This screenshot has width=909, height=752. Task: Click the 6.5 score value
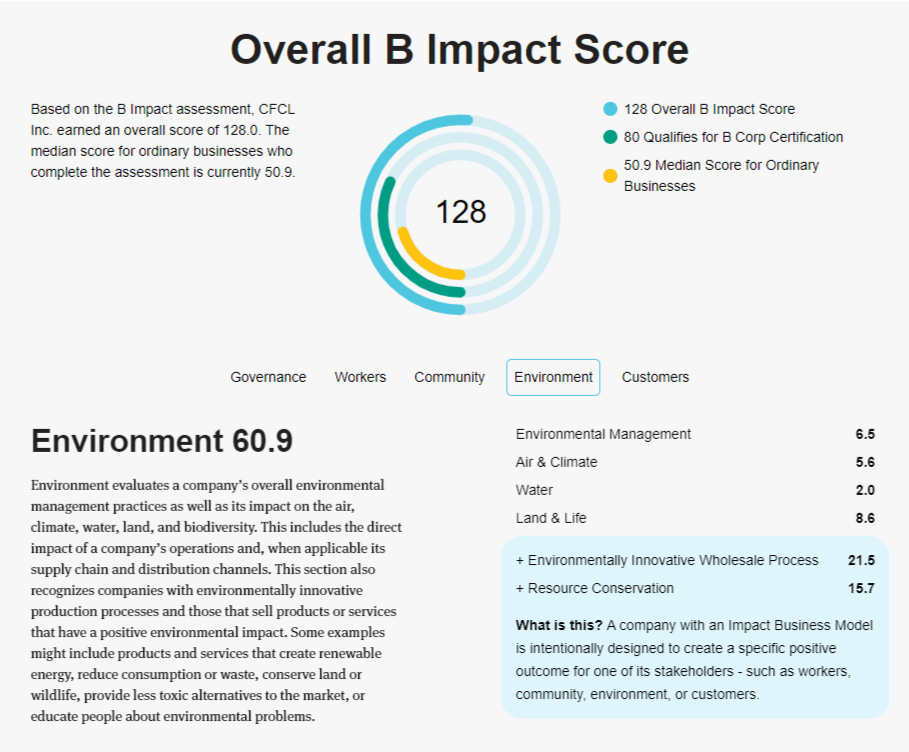865,434
